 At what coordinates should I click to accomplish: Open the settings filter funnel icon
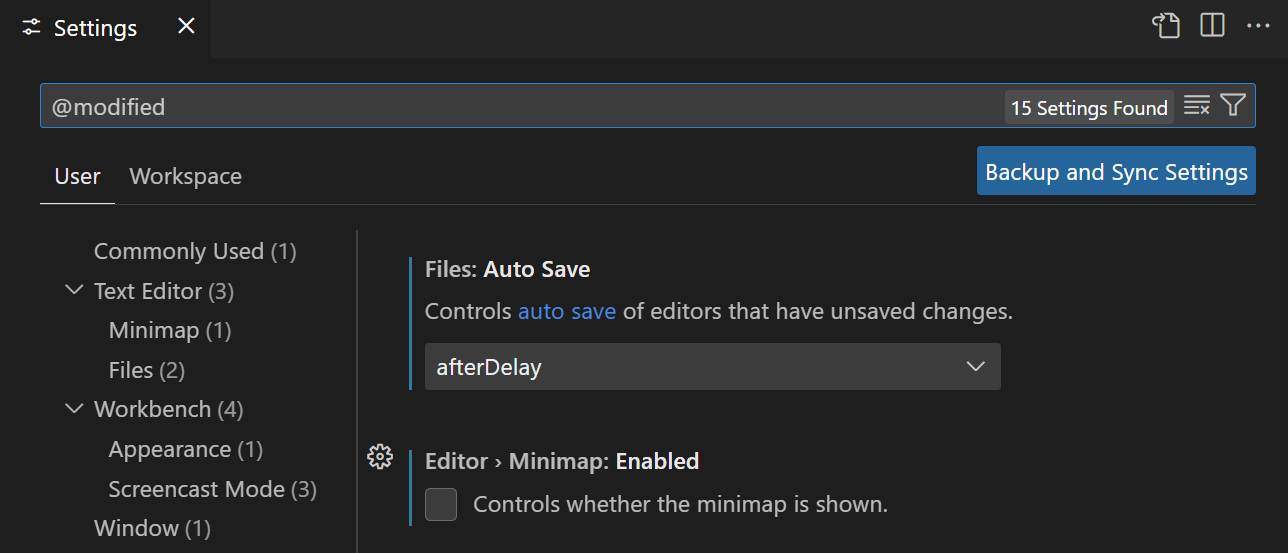coord(1233,106)
